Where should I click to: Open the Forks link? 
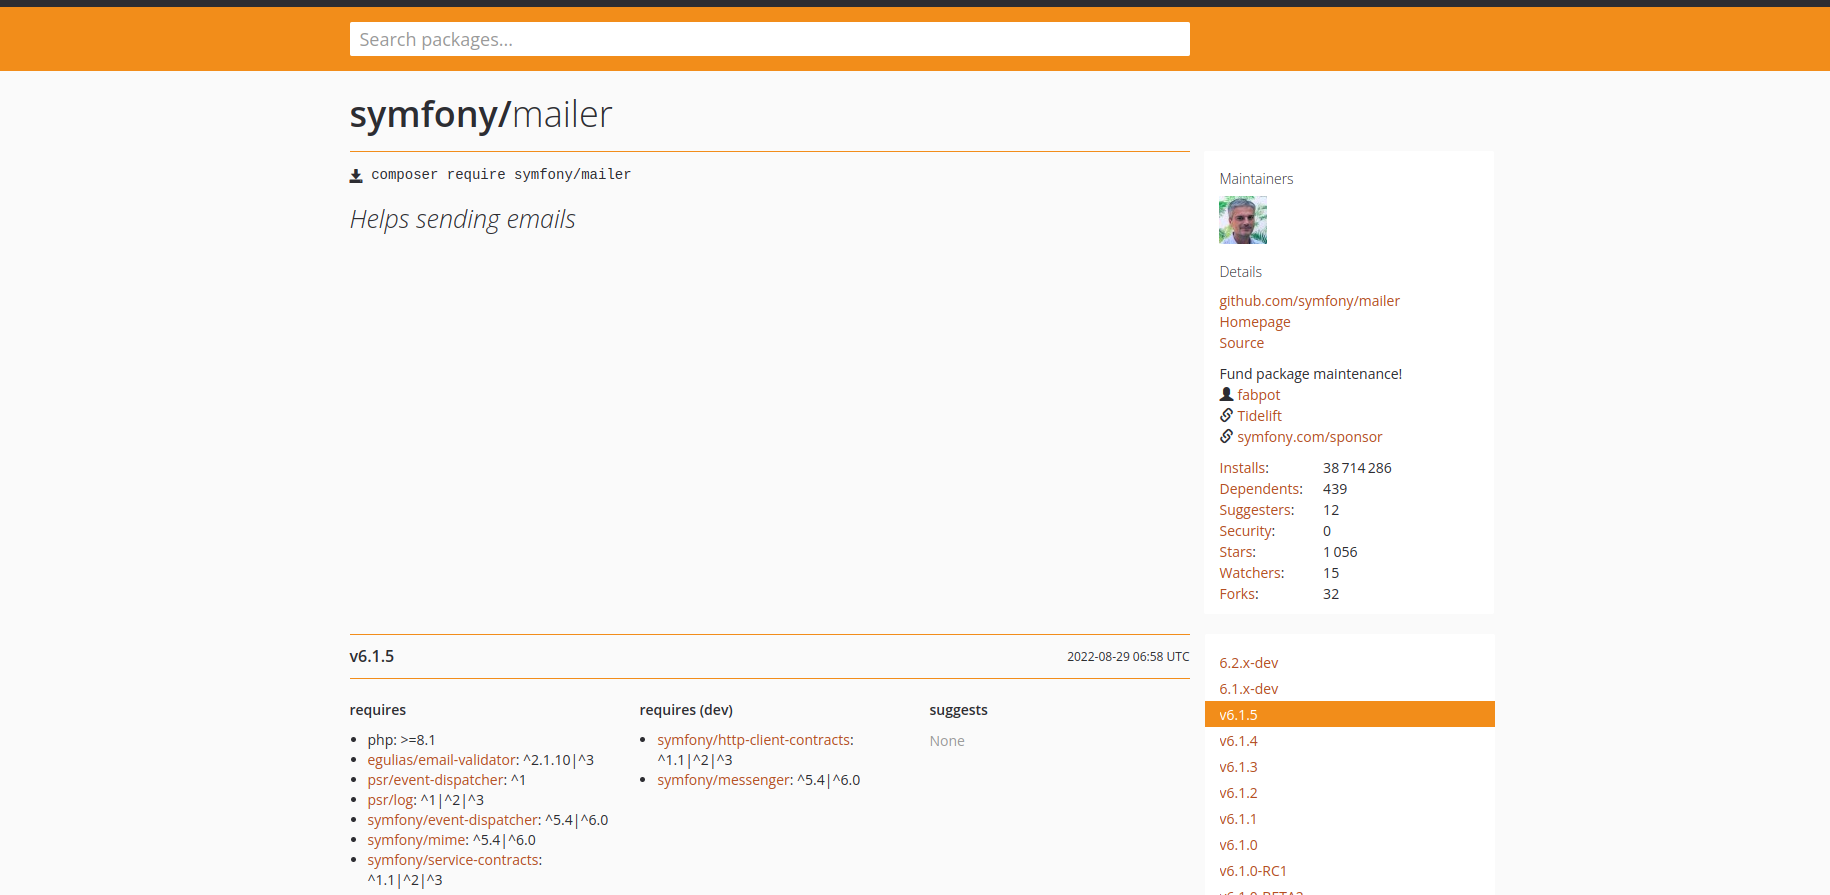1238,594
